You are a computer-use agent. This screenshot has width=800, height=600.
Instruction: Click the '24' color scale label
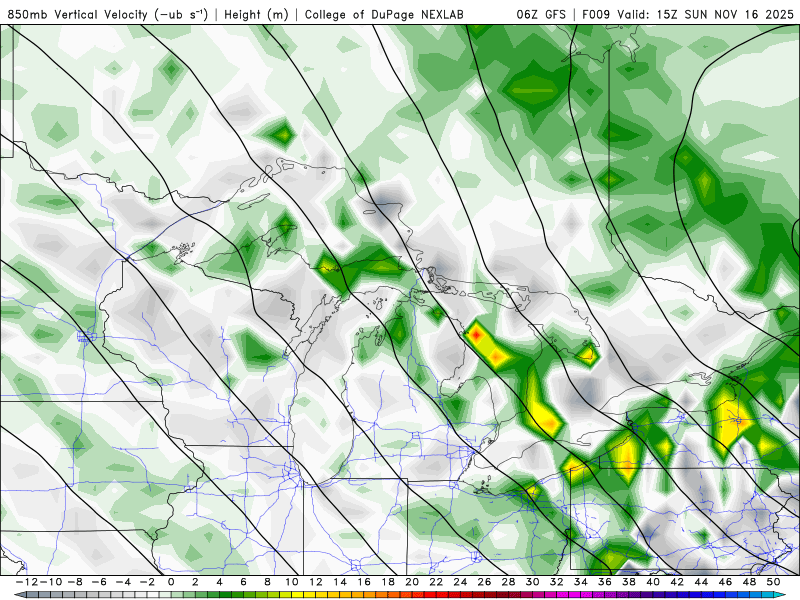click(x=460, y=582)
